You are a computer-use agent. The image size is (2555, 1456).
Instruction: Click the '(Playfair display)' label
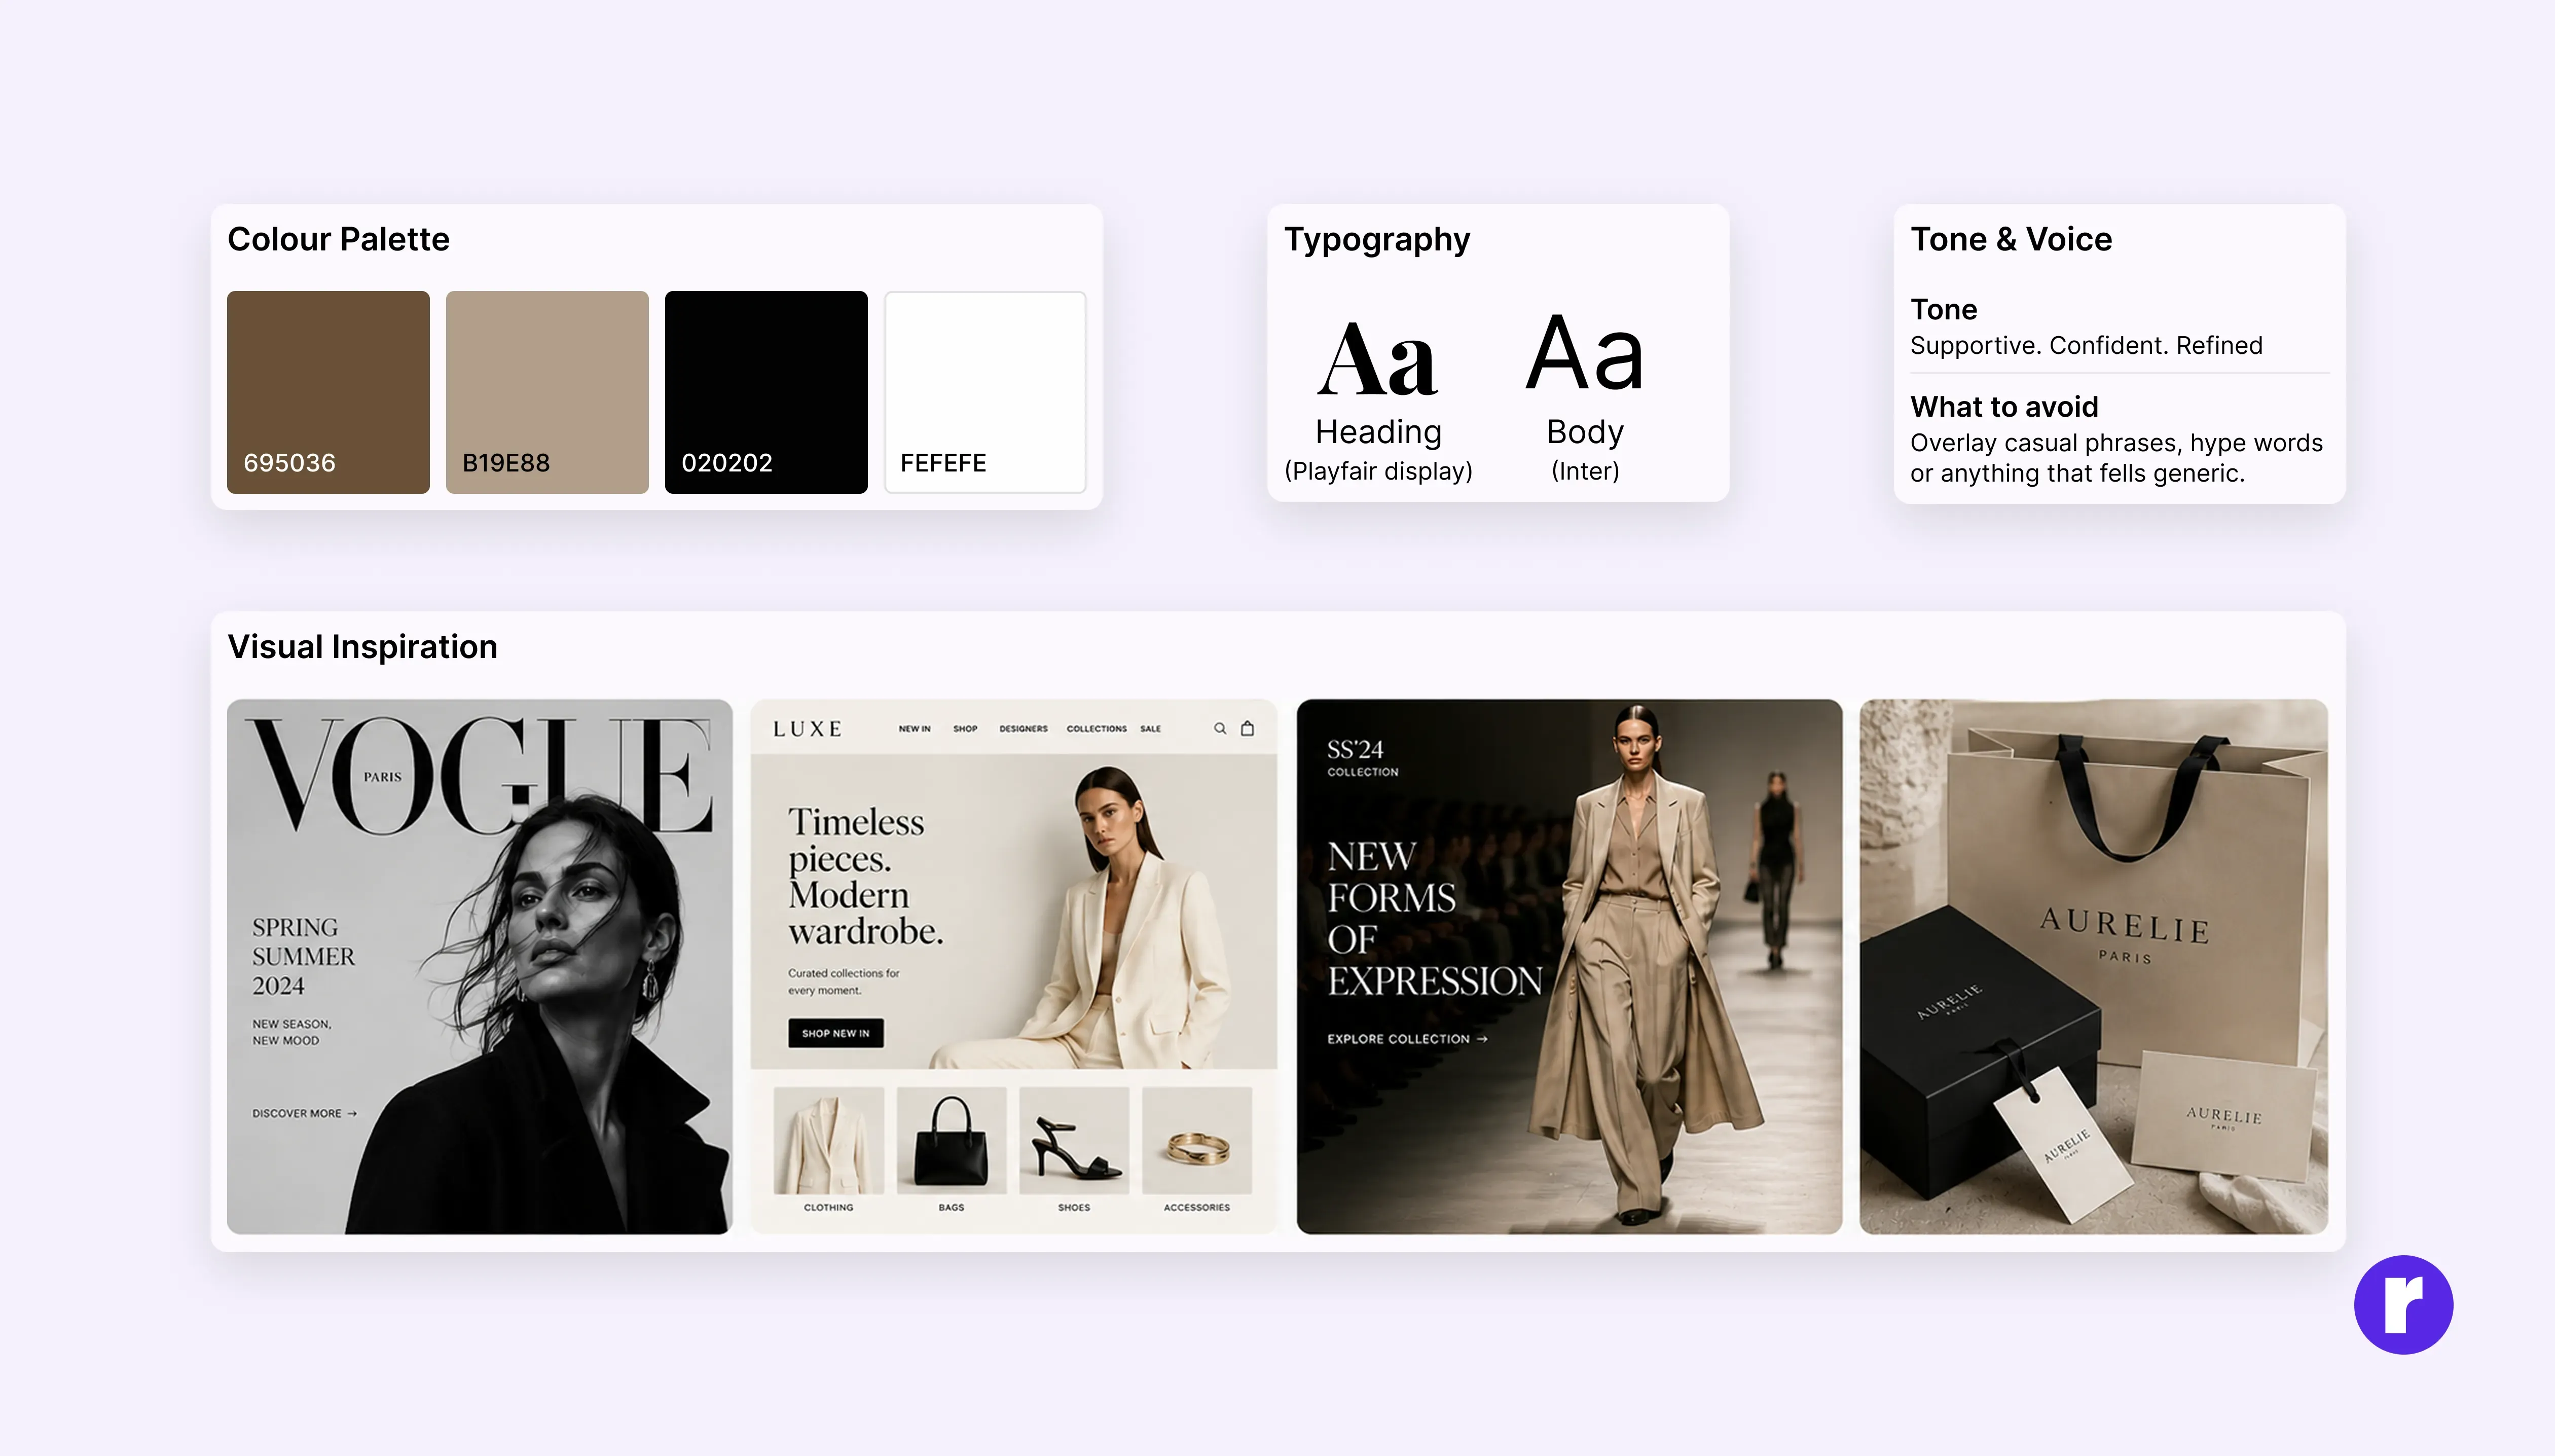(1378, 471)
